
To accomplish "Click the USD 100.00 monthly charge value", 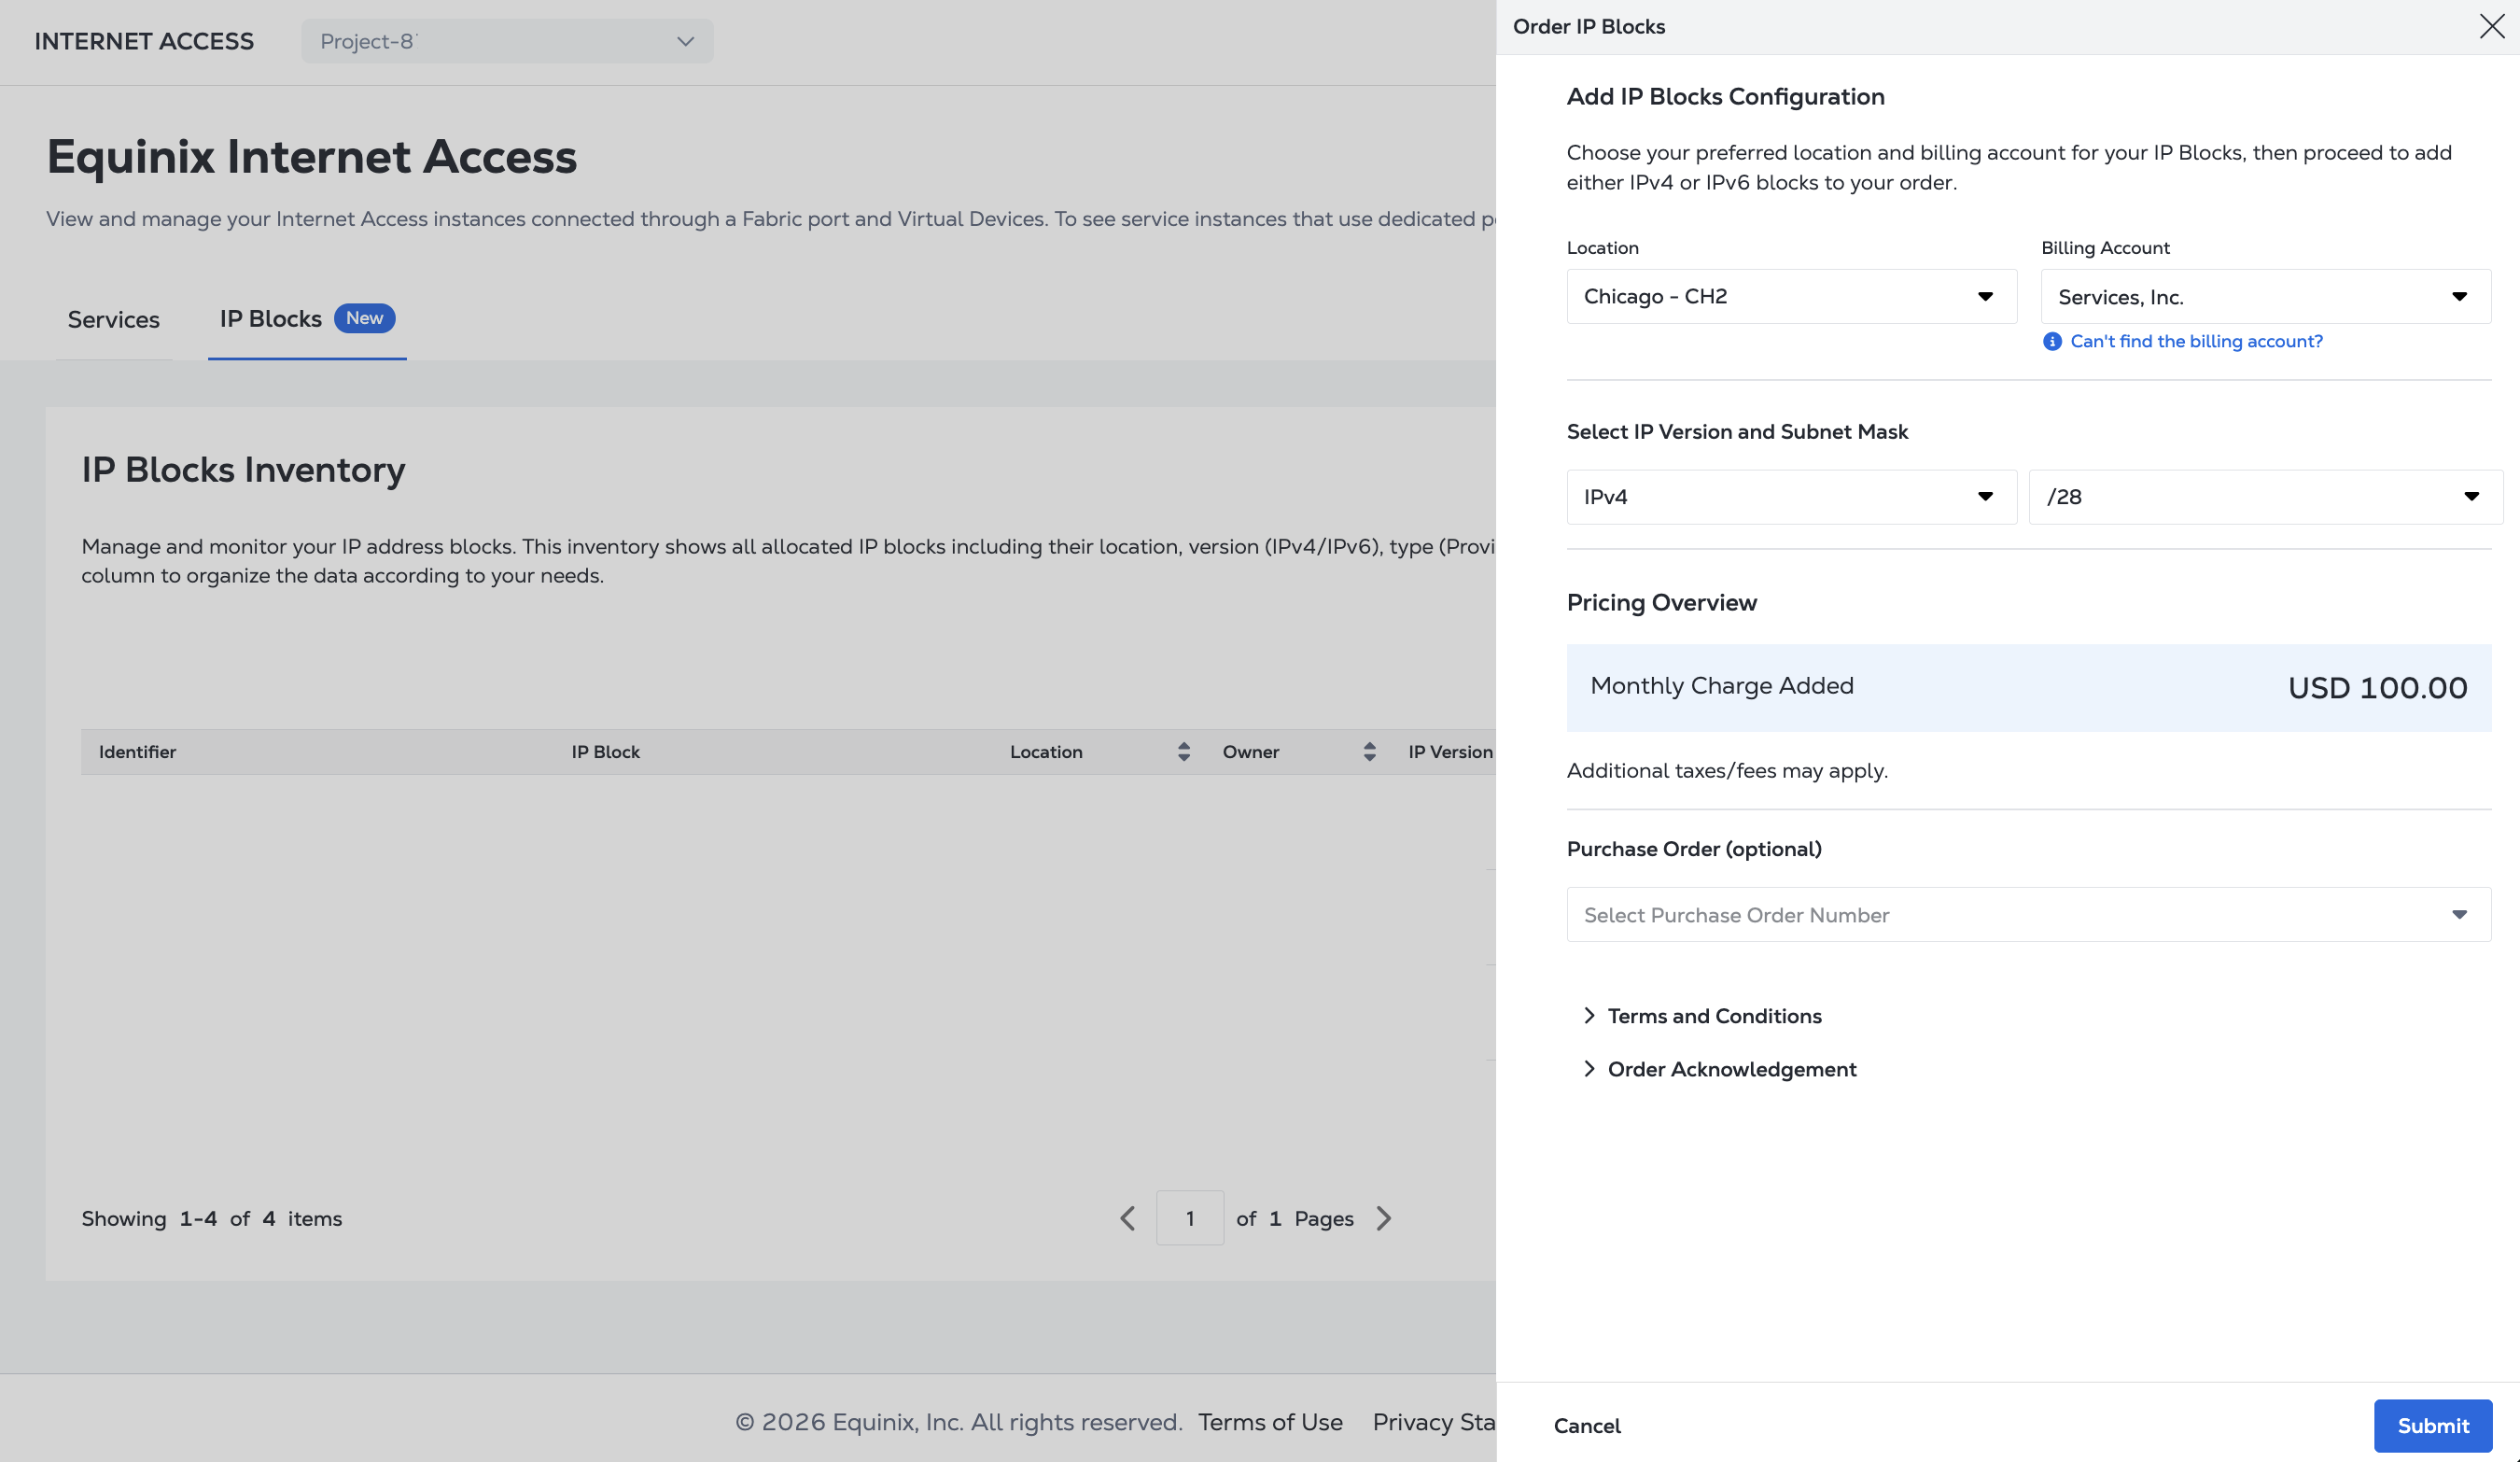I will click(x=2377, y=688).
